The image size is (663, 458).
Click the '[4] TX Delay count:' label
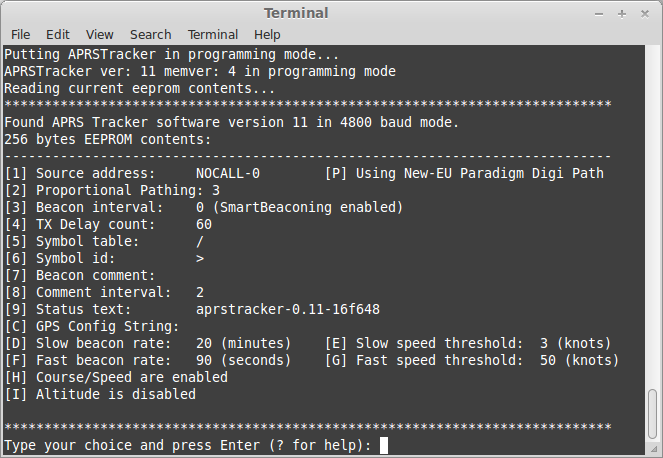(80, 224)
